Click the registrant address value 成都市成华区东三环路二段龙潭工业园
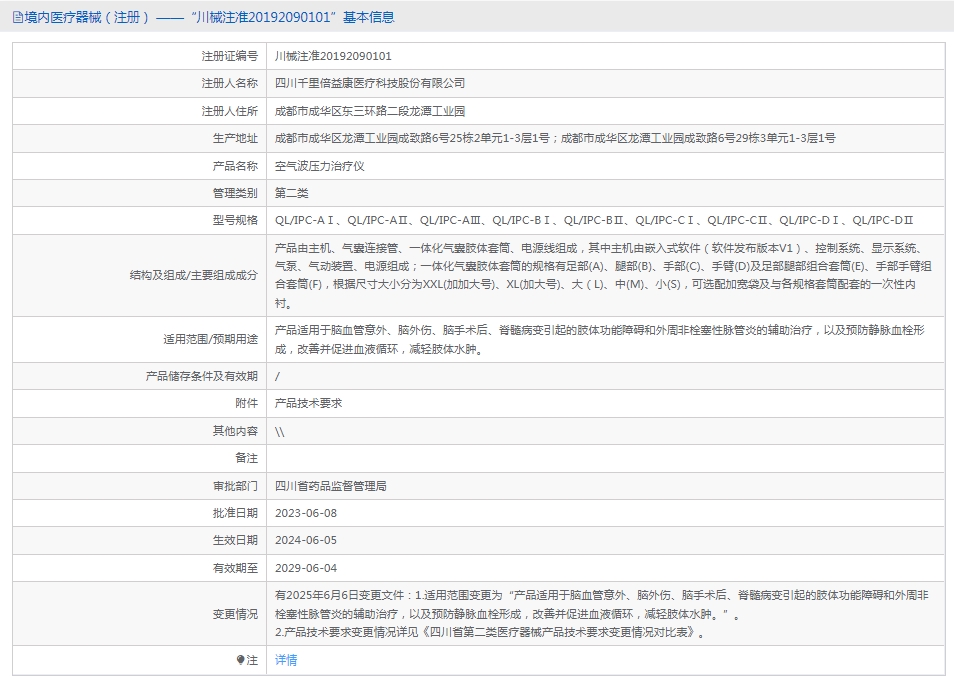This screenshot has height=679, width=954. 370,111
